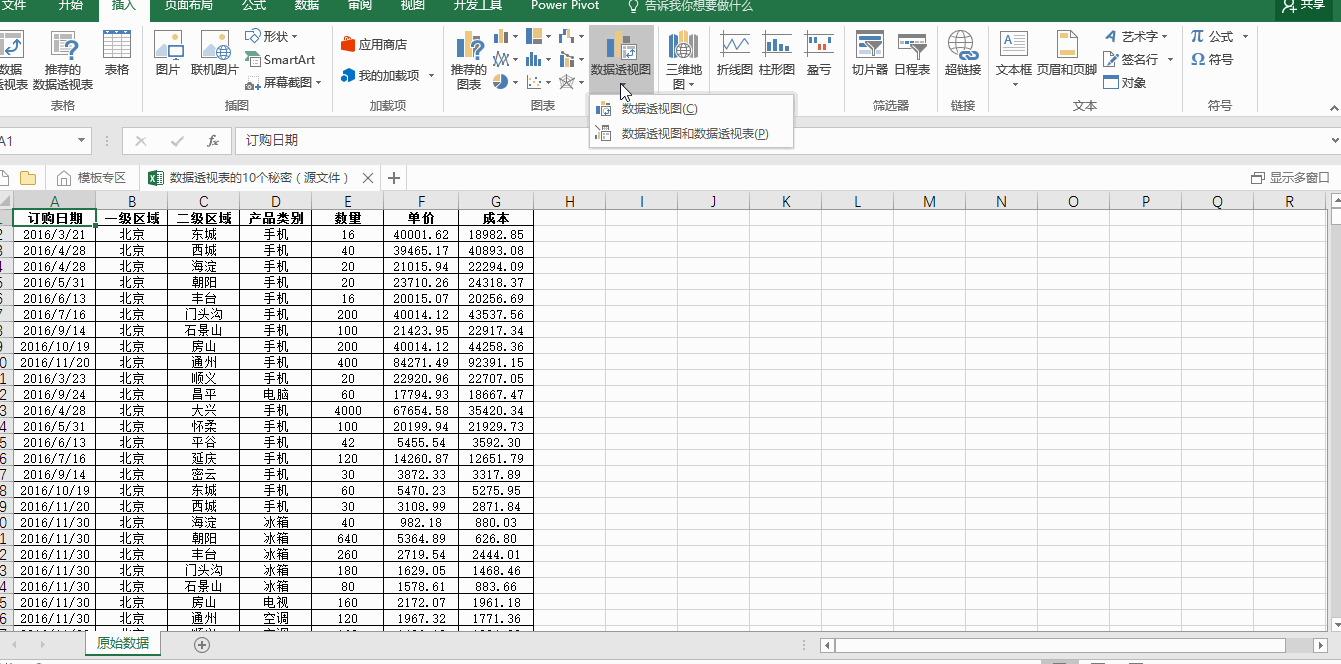Viewport: 1341px width, 664px height.
Task: Open the 公式 Formulas ribbon tab
Action: point(253,6)
